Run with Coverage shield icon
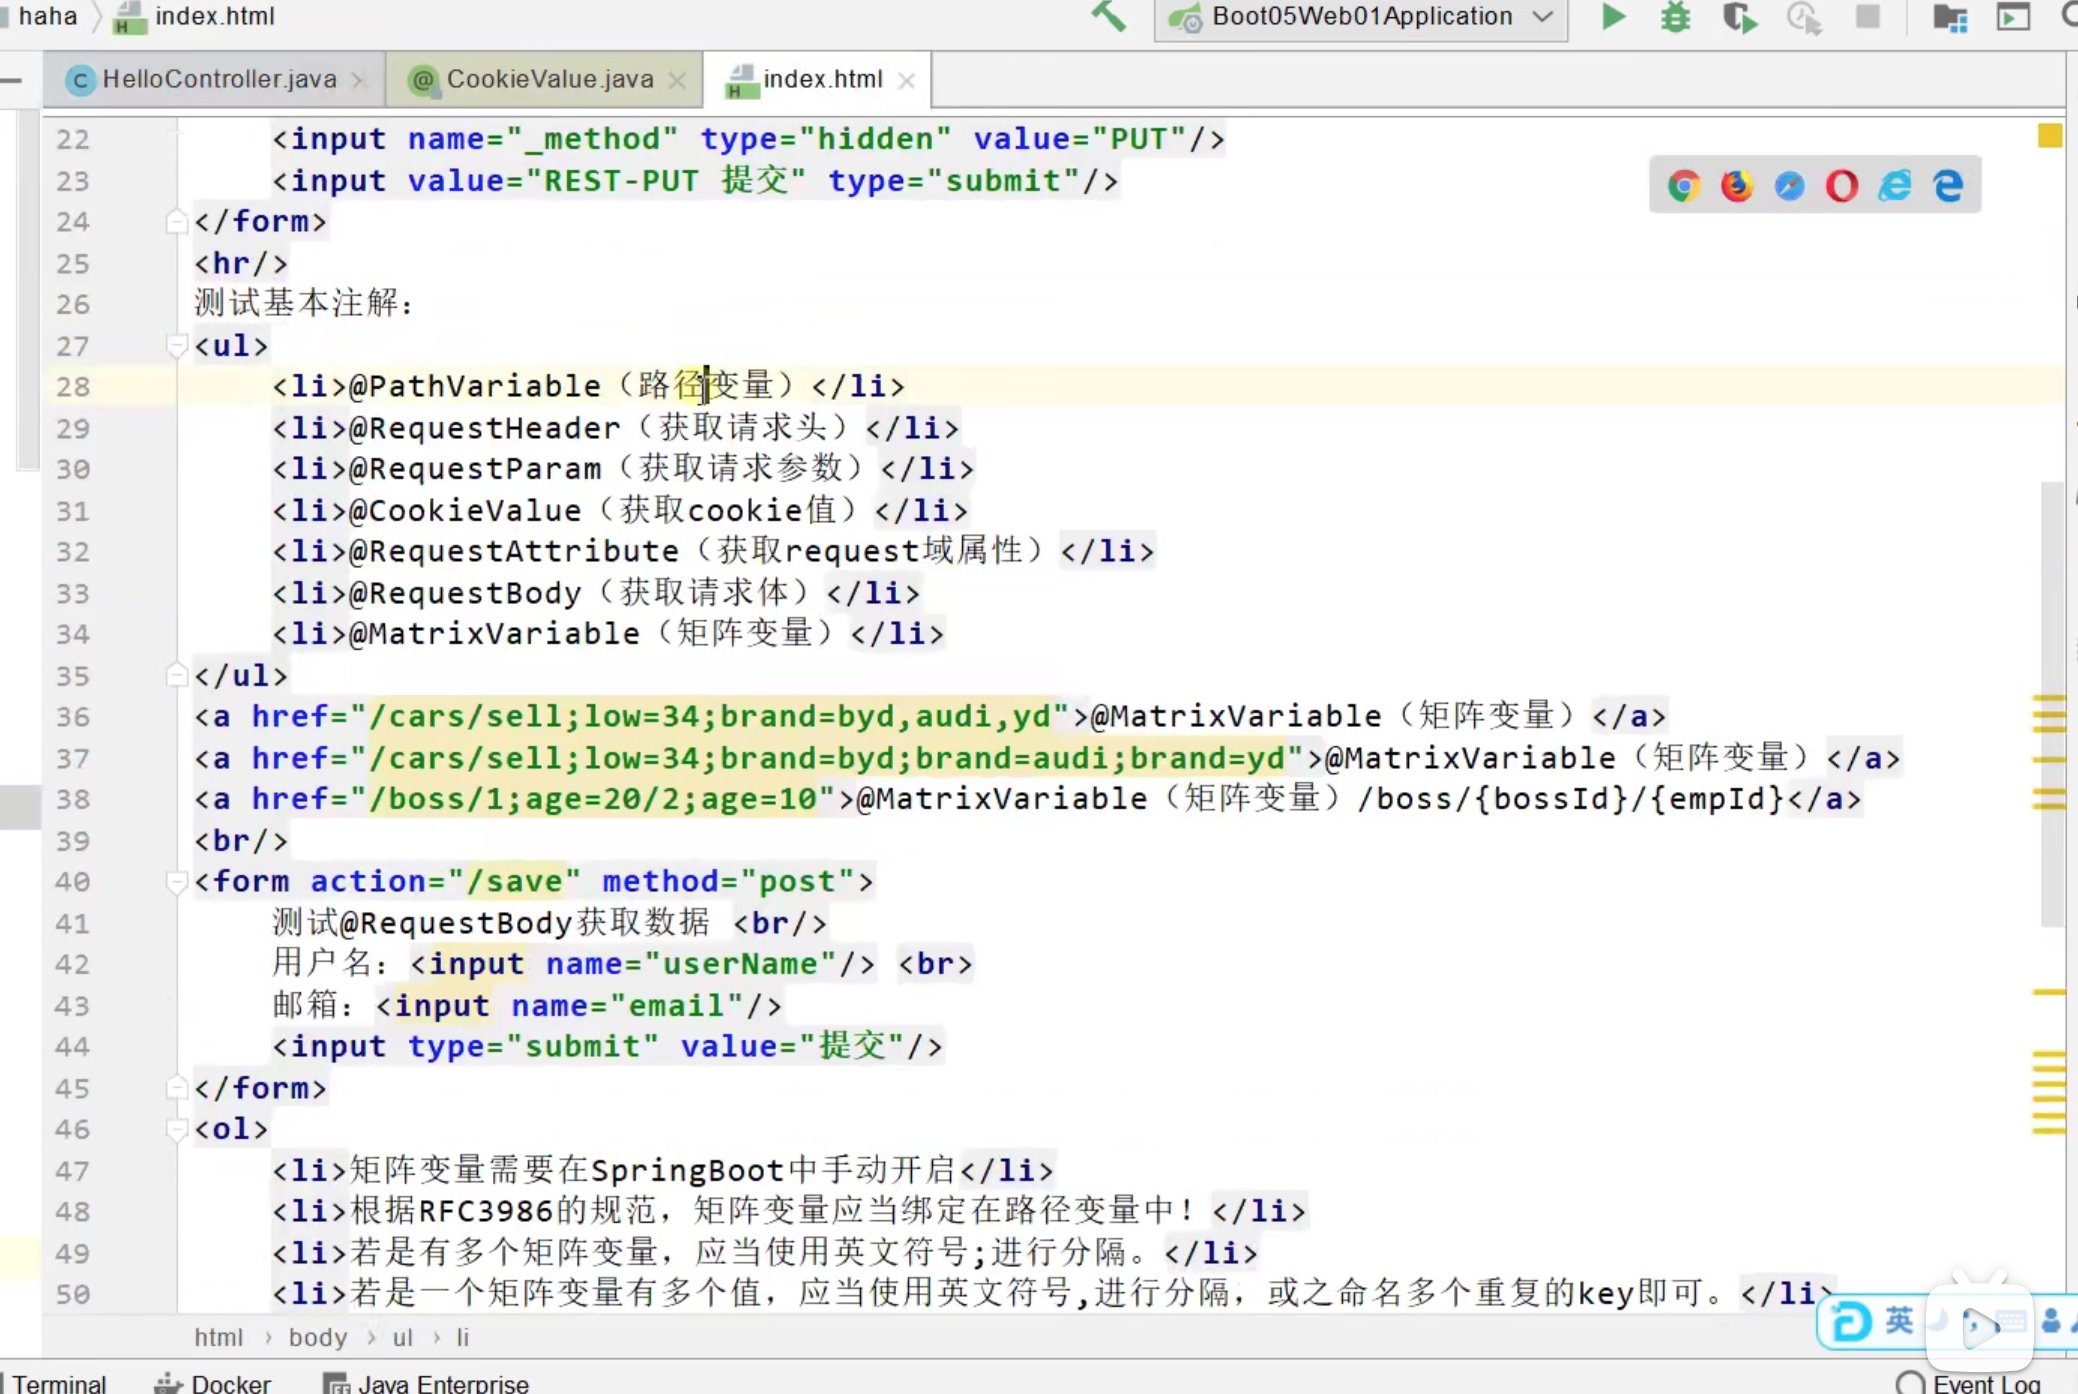This screenshot has height=1394, width=2078. pyautogui.click(x=1739, y=17)
